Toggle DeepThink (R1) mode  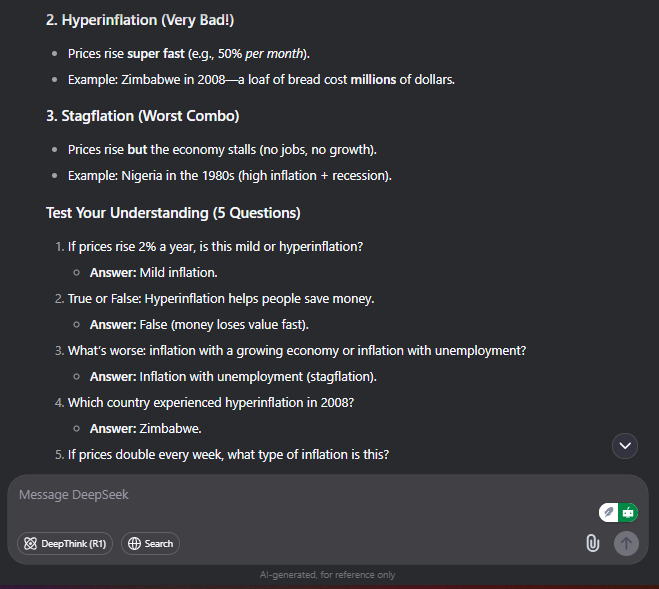coord(65,544)
